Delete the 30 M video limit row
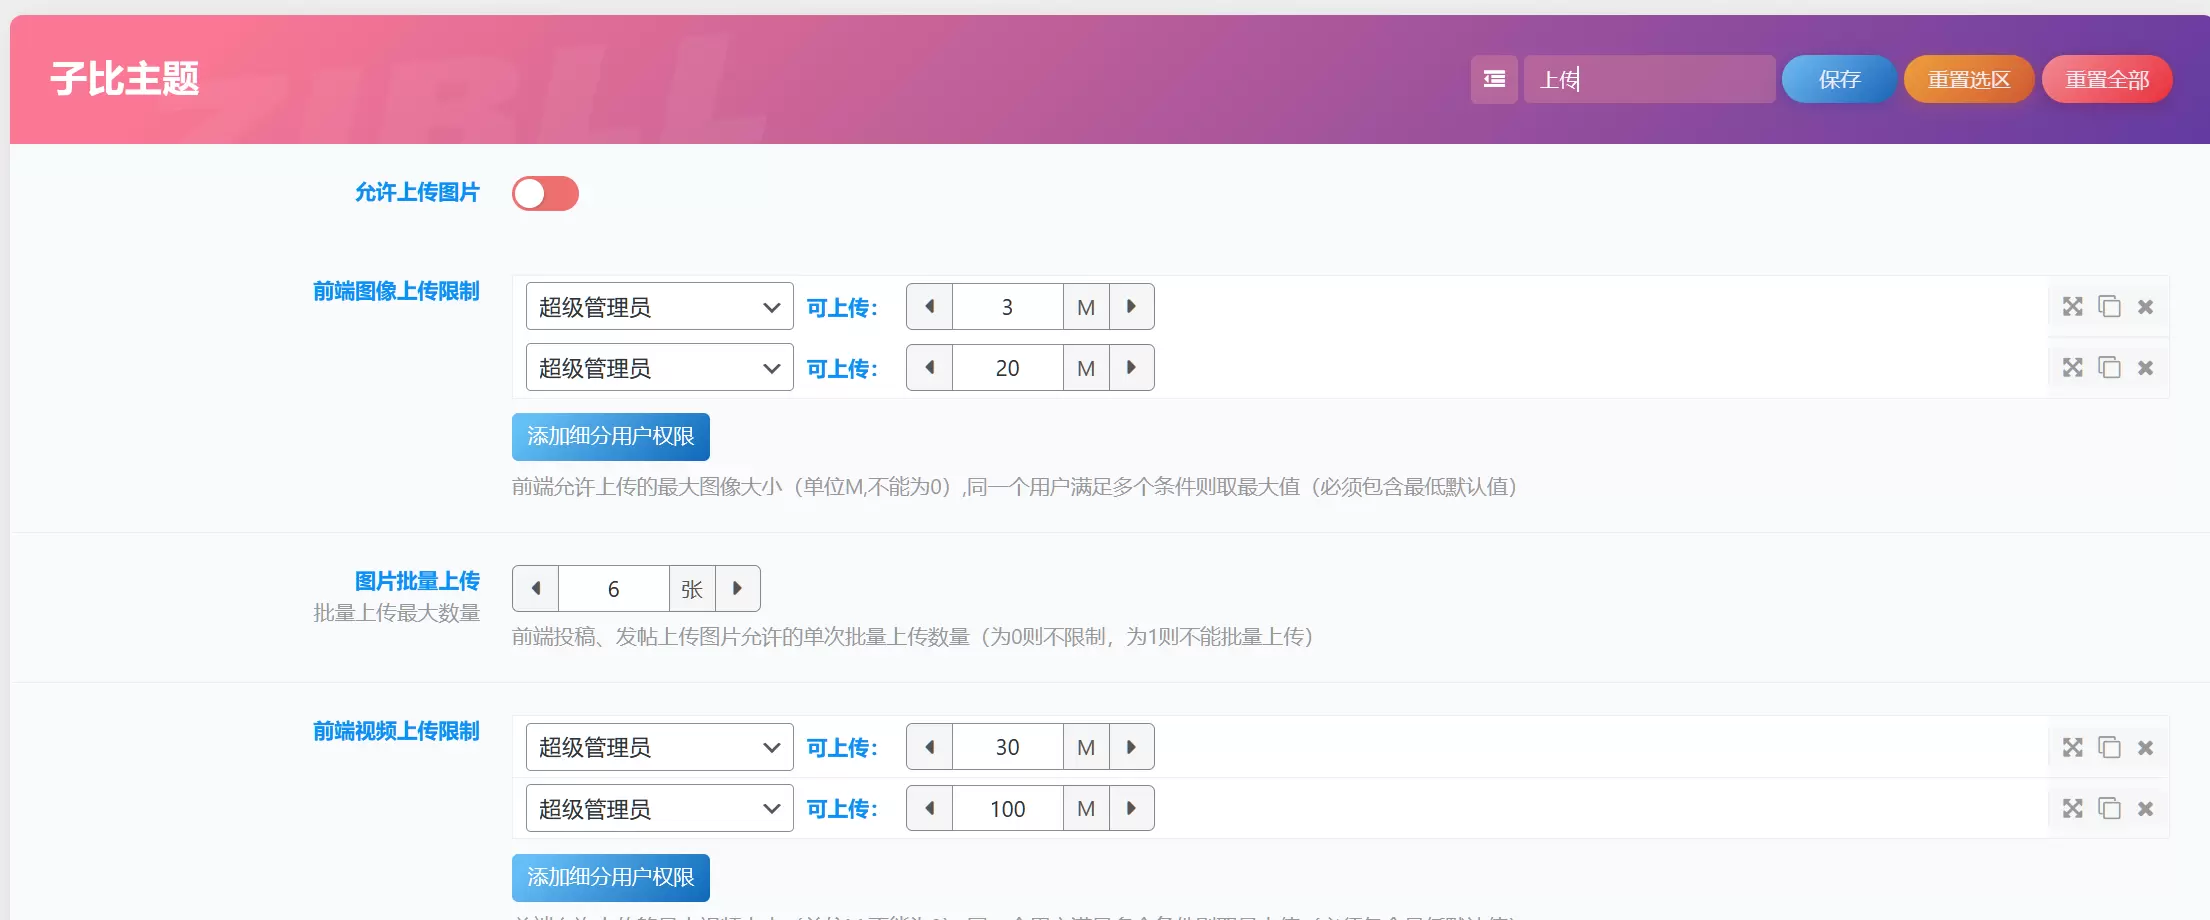This screenshot has height=920, width=2210. pyautogui.click(x=2145, y=748)
